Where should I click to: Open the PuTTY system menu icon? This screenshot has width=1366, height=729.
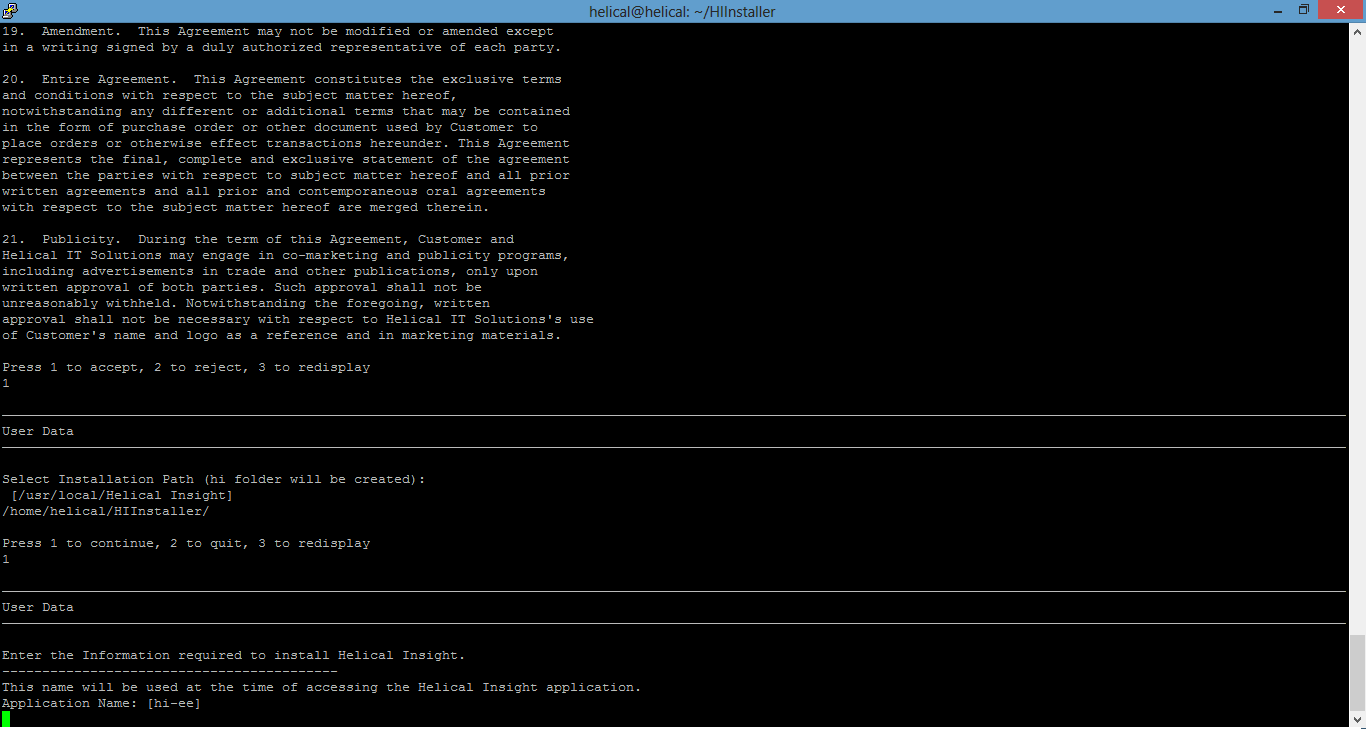pos(10,11)
